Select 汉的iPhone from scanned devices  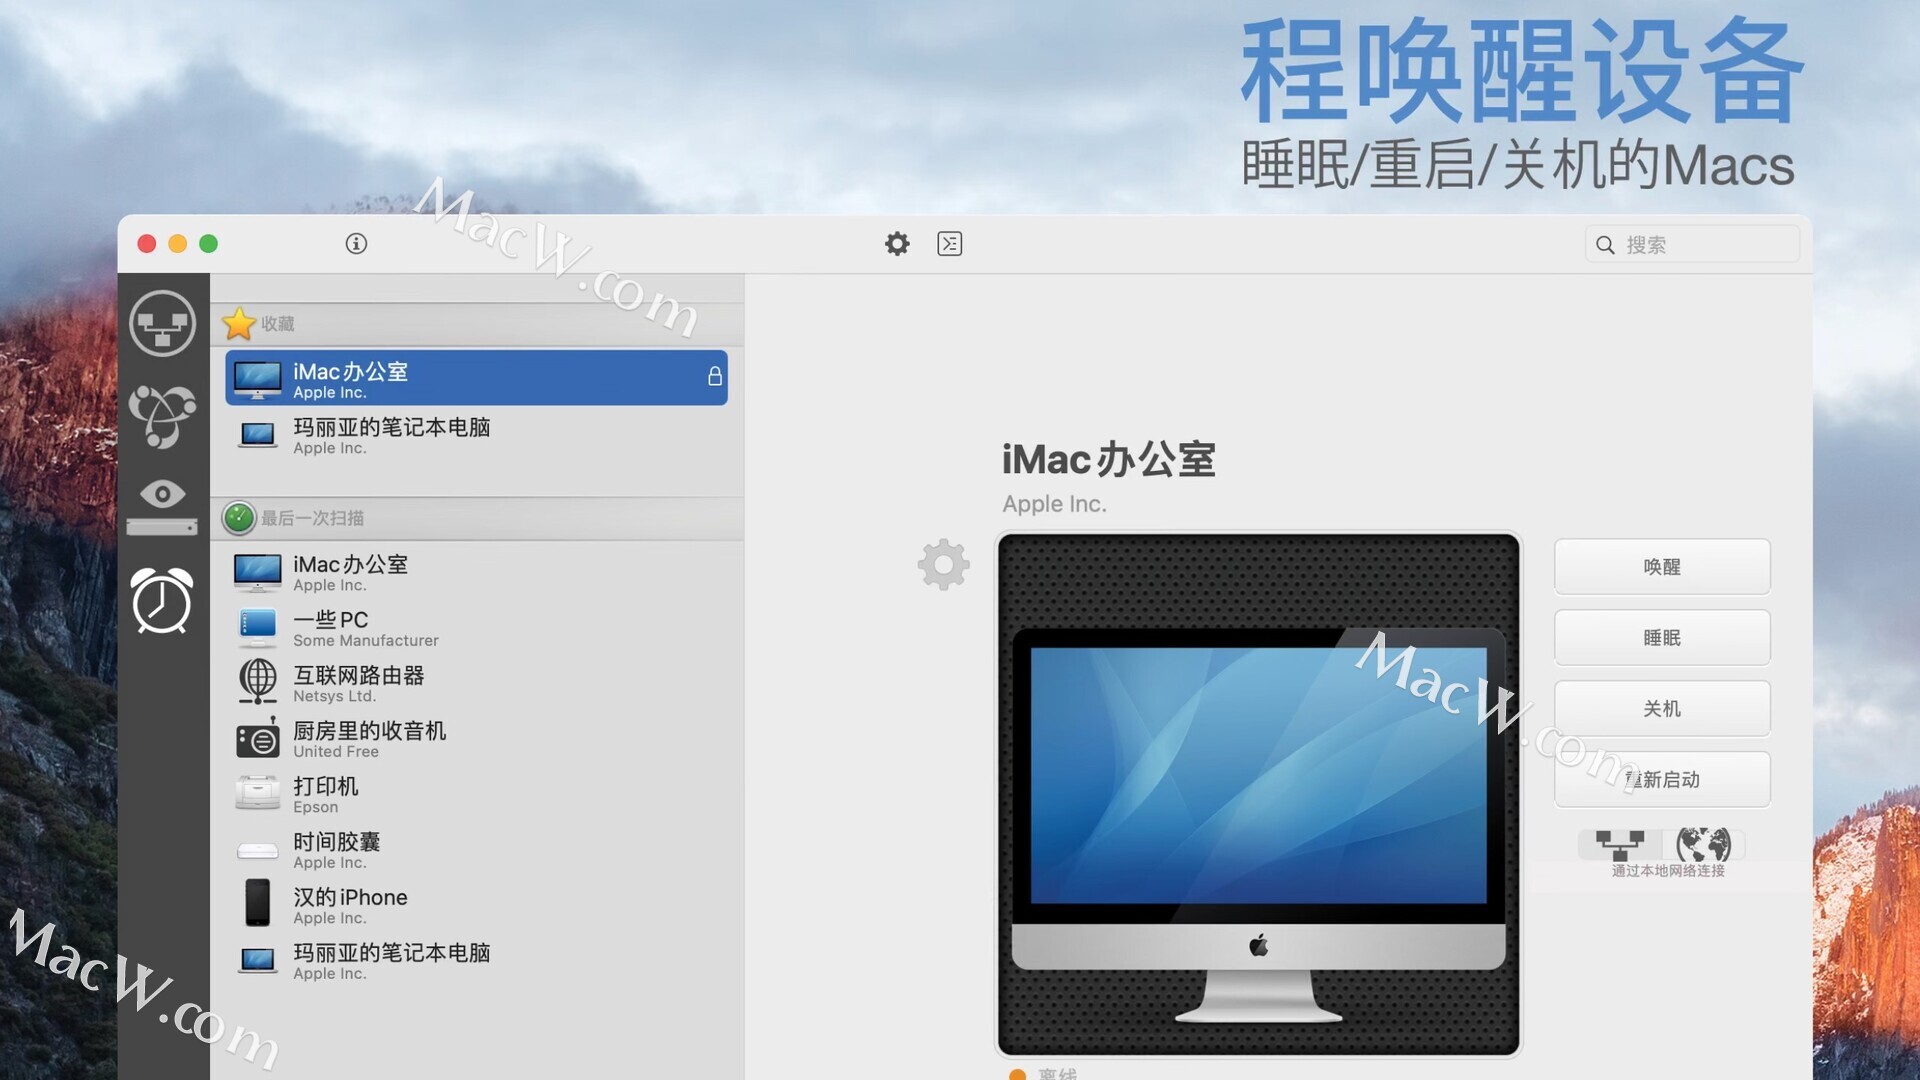pos(476,905)
